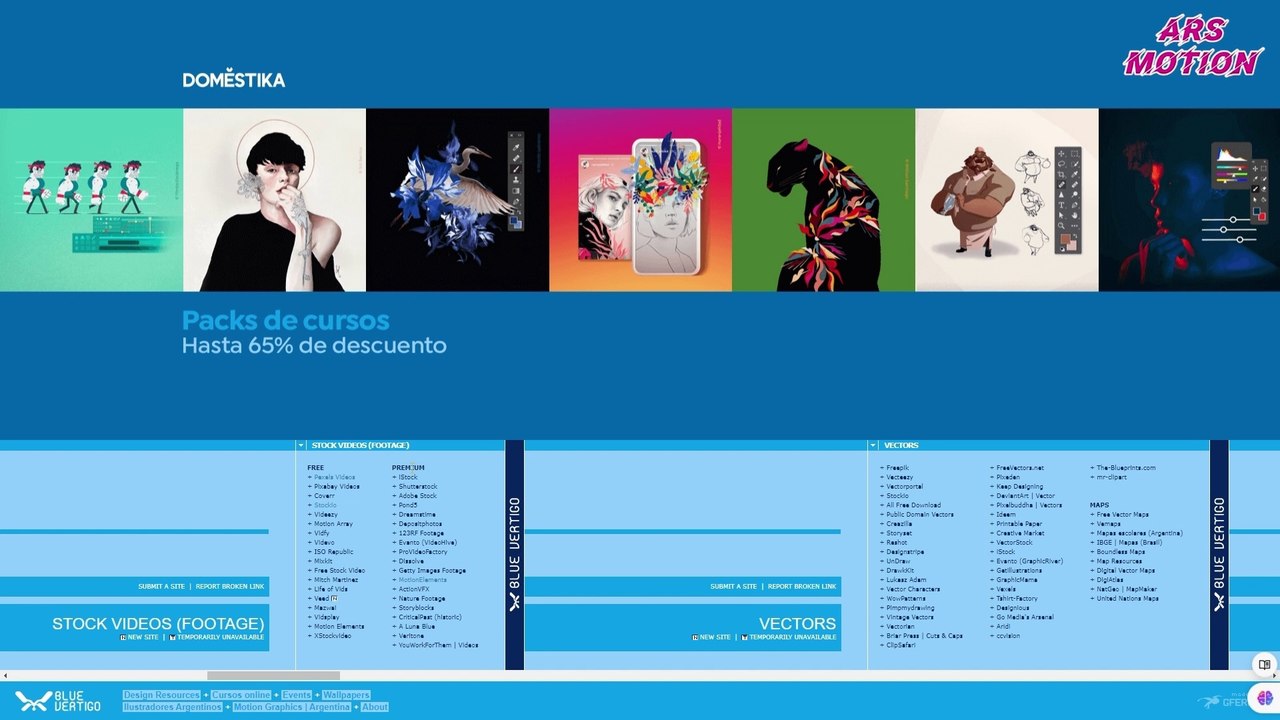Visit the Pond5 link
This screenshot has height=720, width=1280.
coord(407,506)
